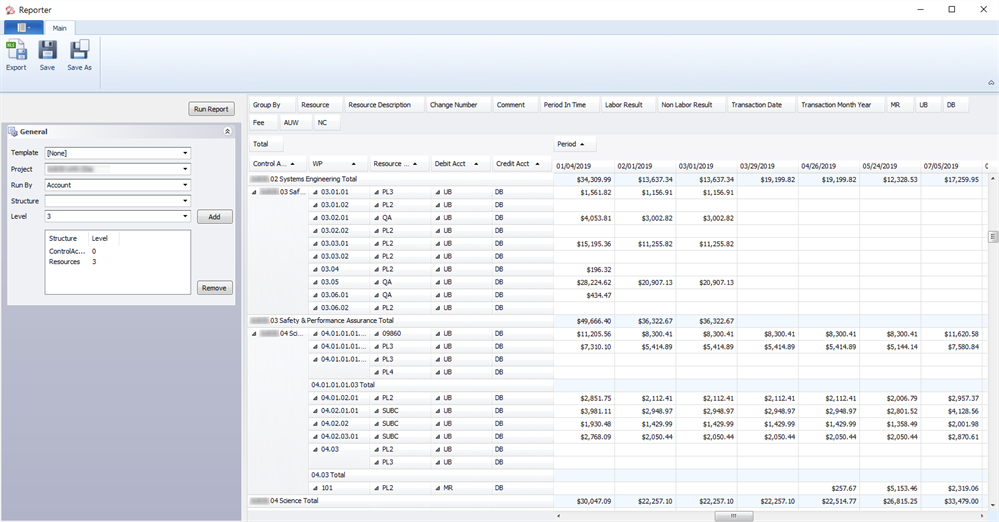Collapse the 03.01.01 WP row
This screenshot has height=522, width=999.
tap(315, 191)
